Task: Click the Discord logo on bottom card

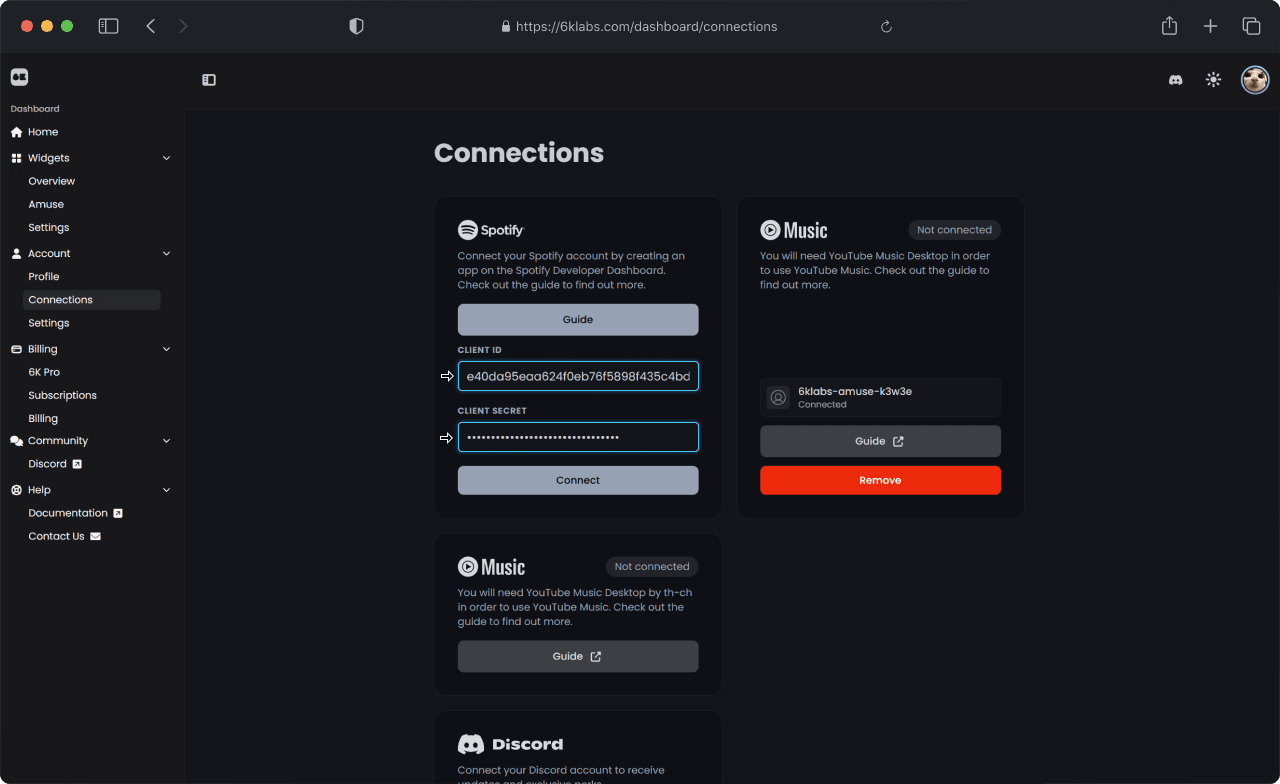Action: [x=510, y=744]
